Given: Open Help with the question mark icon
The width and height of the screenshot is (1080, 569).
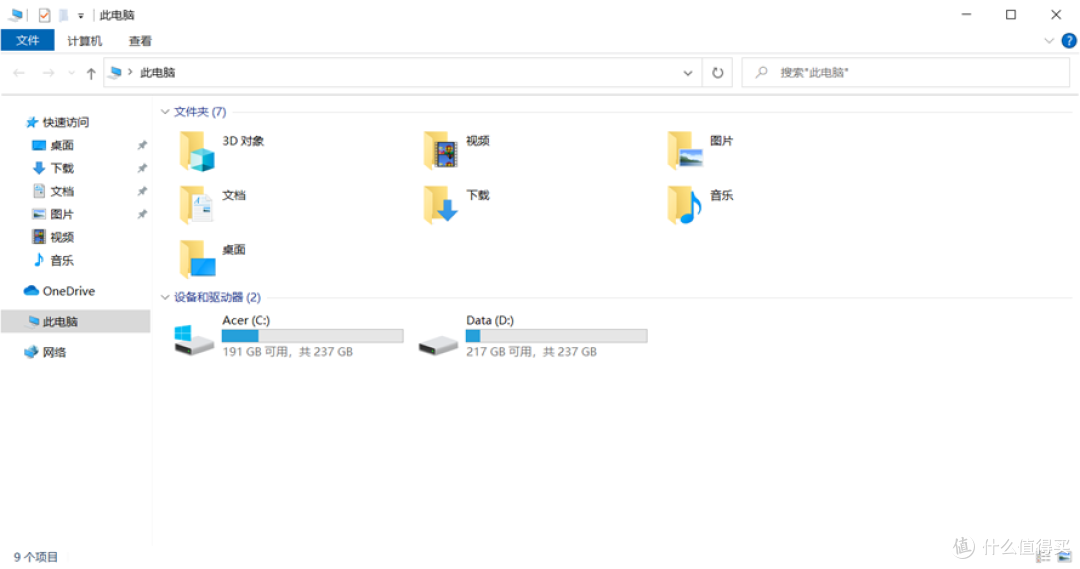Looking at the screenshot, I should point(1069,41).
